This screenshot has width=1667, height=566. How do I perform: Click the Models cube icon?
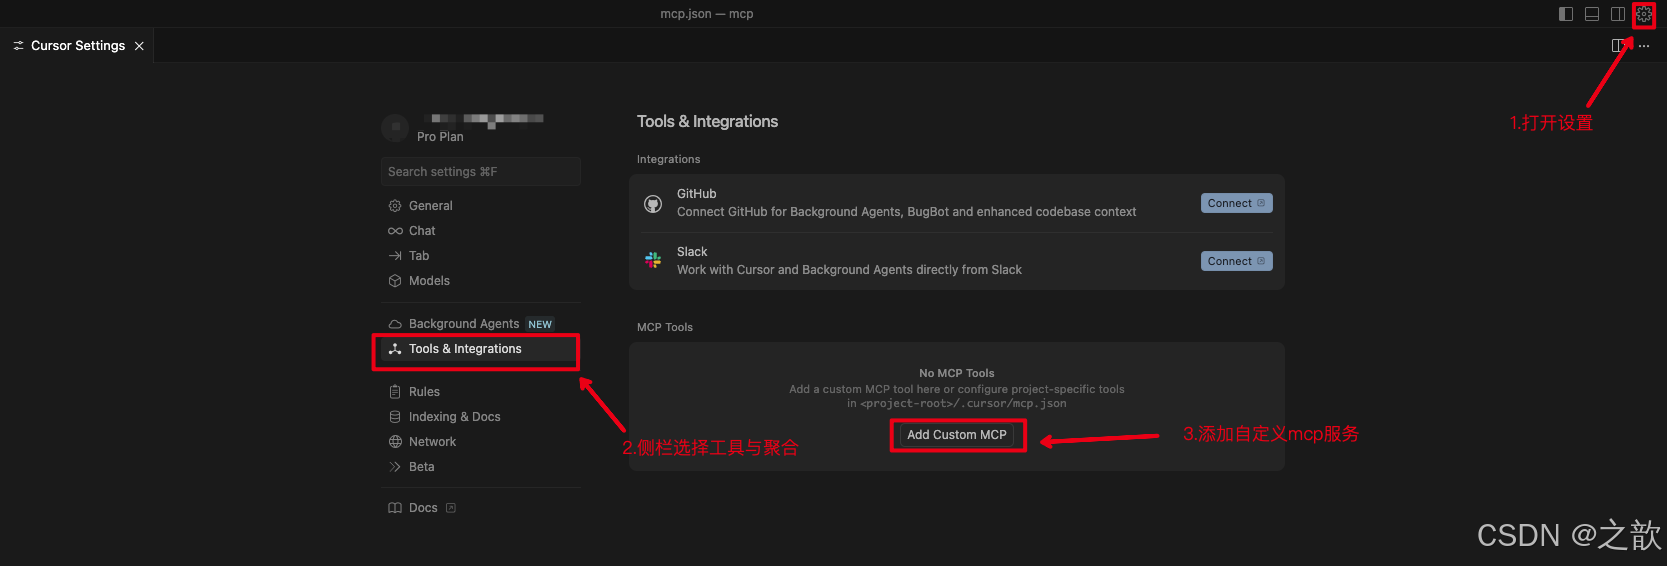coord(395,281)
